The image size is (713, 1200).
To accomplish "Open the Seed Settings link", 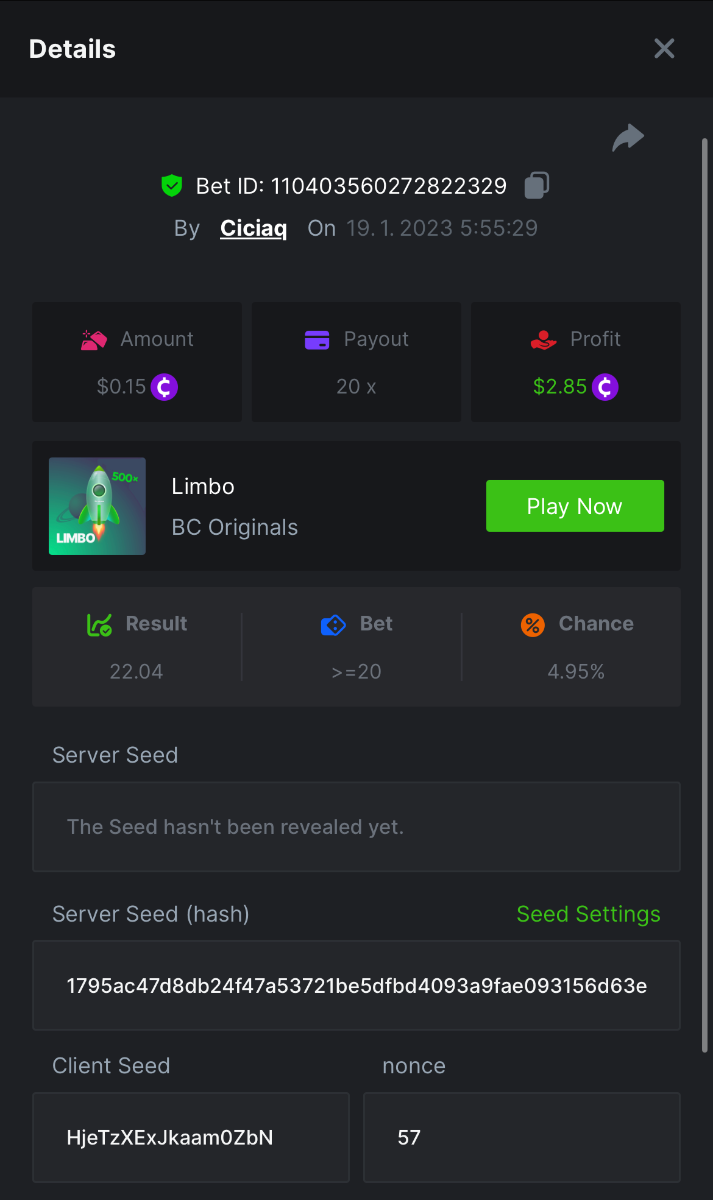I will point(588,914).
